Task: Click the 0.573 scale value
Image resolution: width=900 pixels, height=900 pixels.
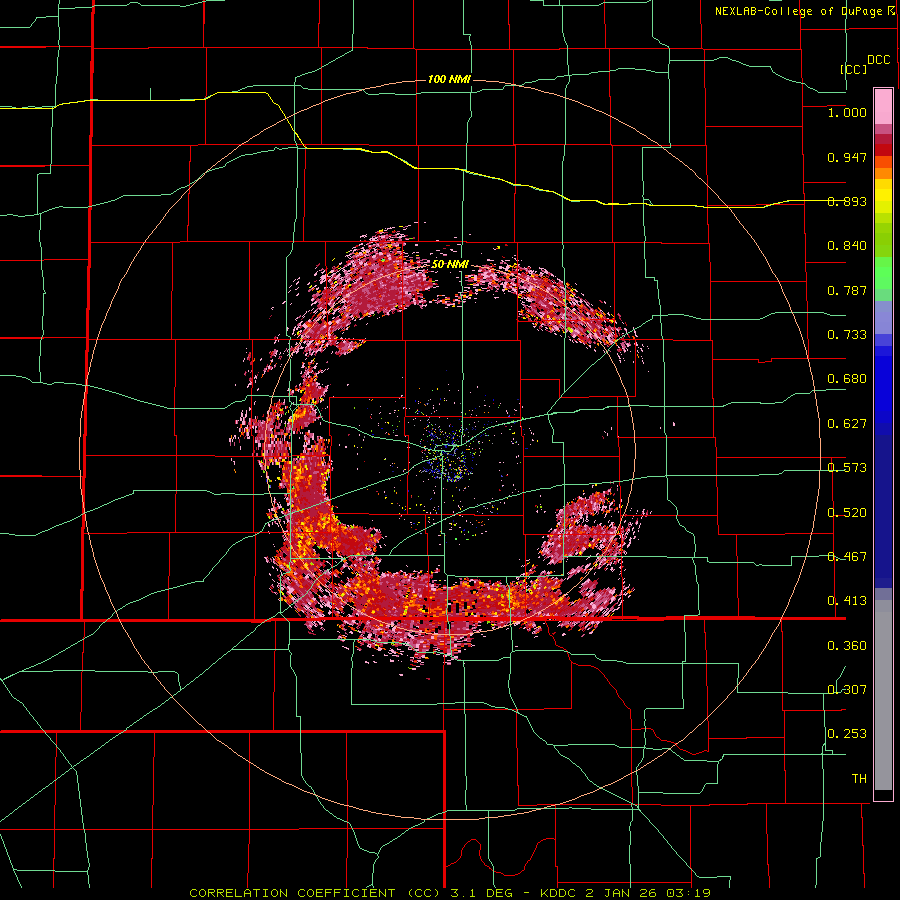Action: (847, 468)
